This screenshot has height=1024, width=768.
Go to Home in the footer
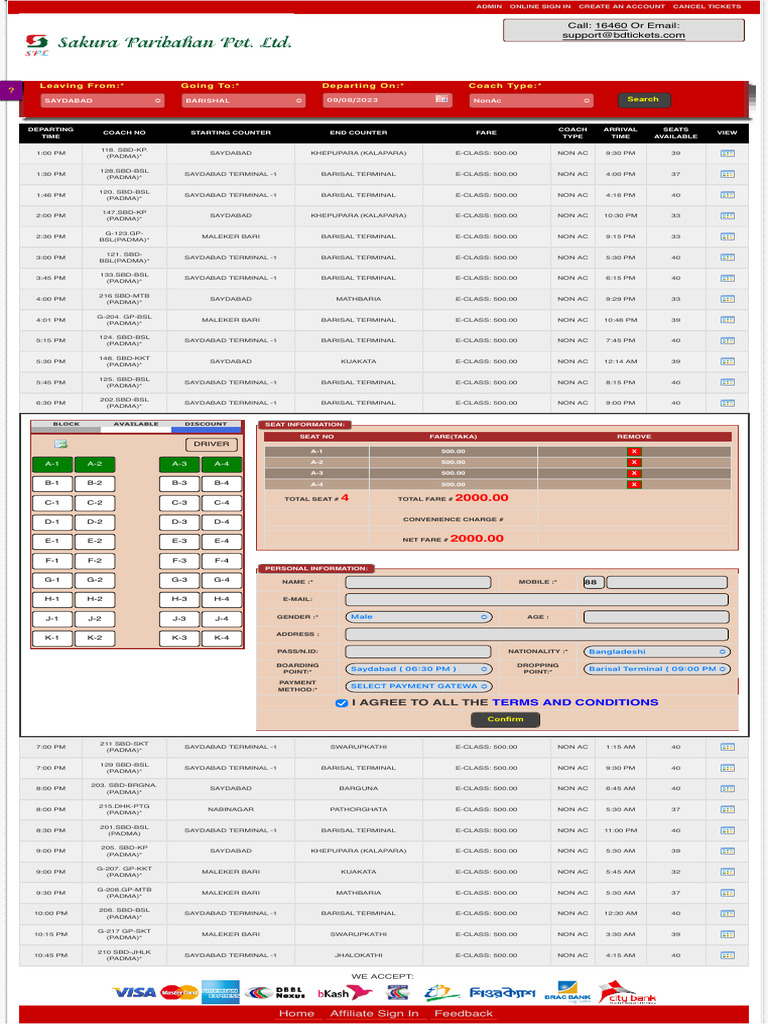296,1014
